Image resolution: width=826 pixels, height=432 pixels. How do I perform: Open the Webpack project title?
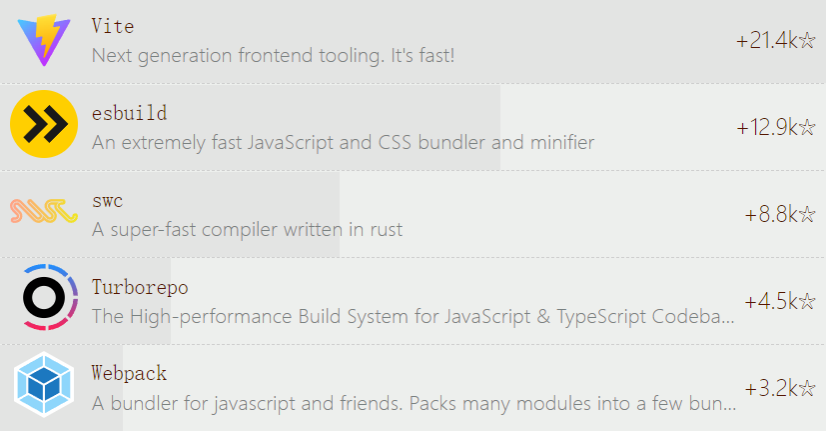pyautogui.click(x=129, y=374)
